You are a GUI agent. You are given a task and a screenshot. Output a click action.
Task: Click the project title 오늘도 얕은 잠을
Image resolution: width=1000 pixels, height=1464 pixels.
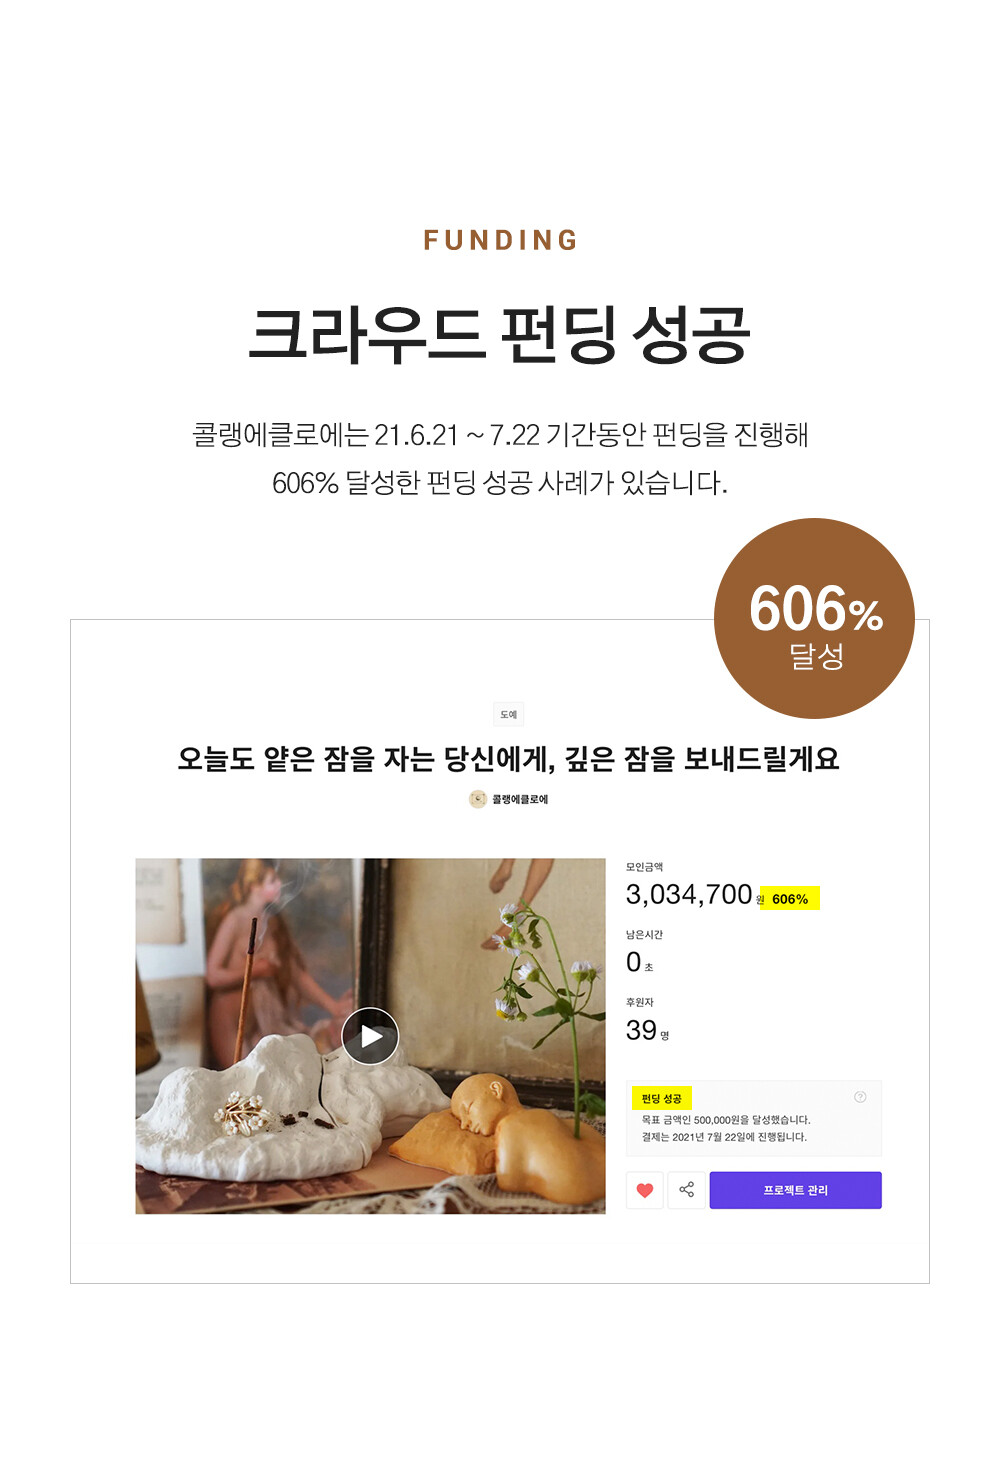[508, 759]
